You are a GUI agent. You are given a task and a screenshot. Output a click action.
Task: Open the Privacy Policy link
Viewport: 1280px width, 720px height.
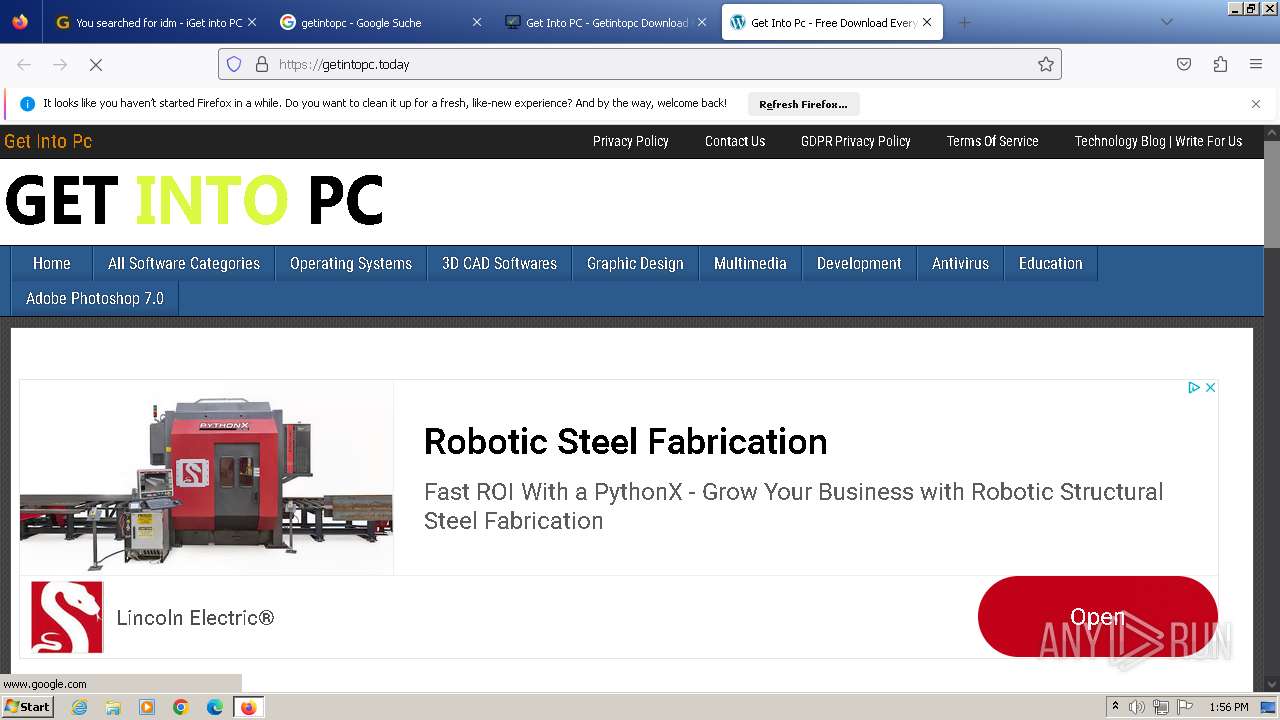coord(631,141)
